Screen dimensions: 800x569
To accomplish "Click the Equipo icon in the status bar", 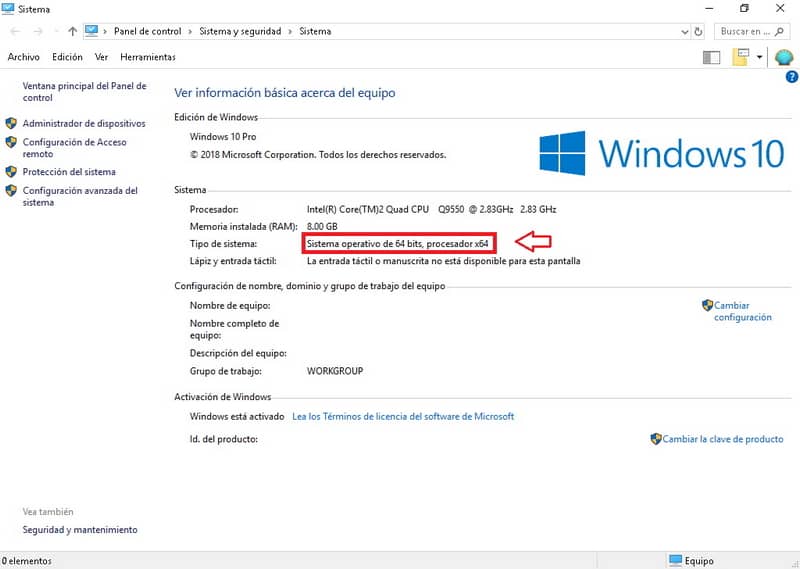I will (x=675, y=560).
